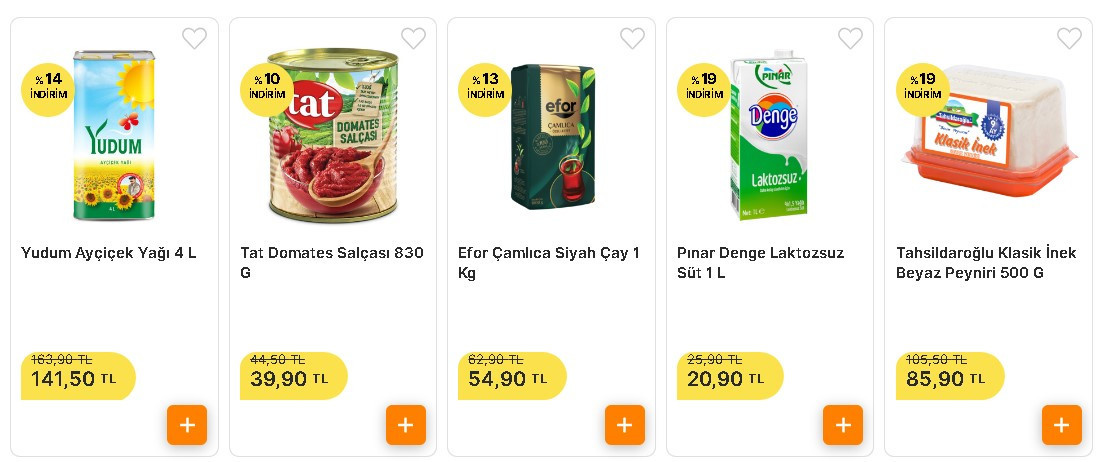This screenshot has height=462, width=1106.
Task: Open Yudum Ayçiçek Yağı 4 L title
Action: (109, 253)
